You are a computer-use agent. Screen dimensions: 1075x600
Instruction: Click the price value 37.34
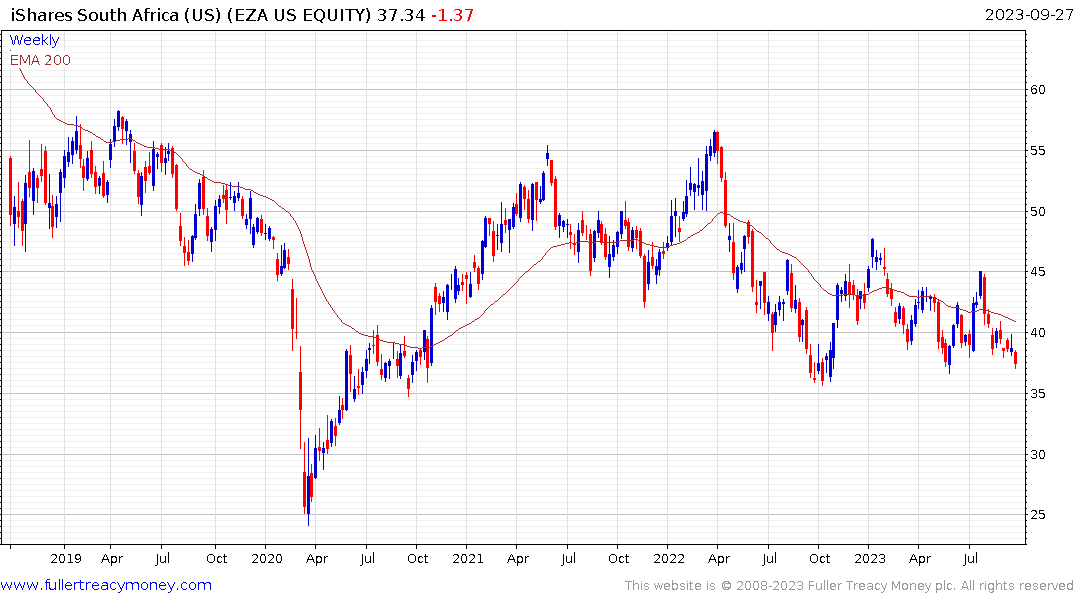401,15
